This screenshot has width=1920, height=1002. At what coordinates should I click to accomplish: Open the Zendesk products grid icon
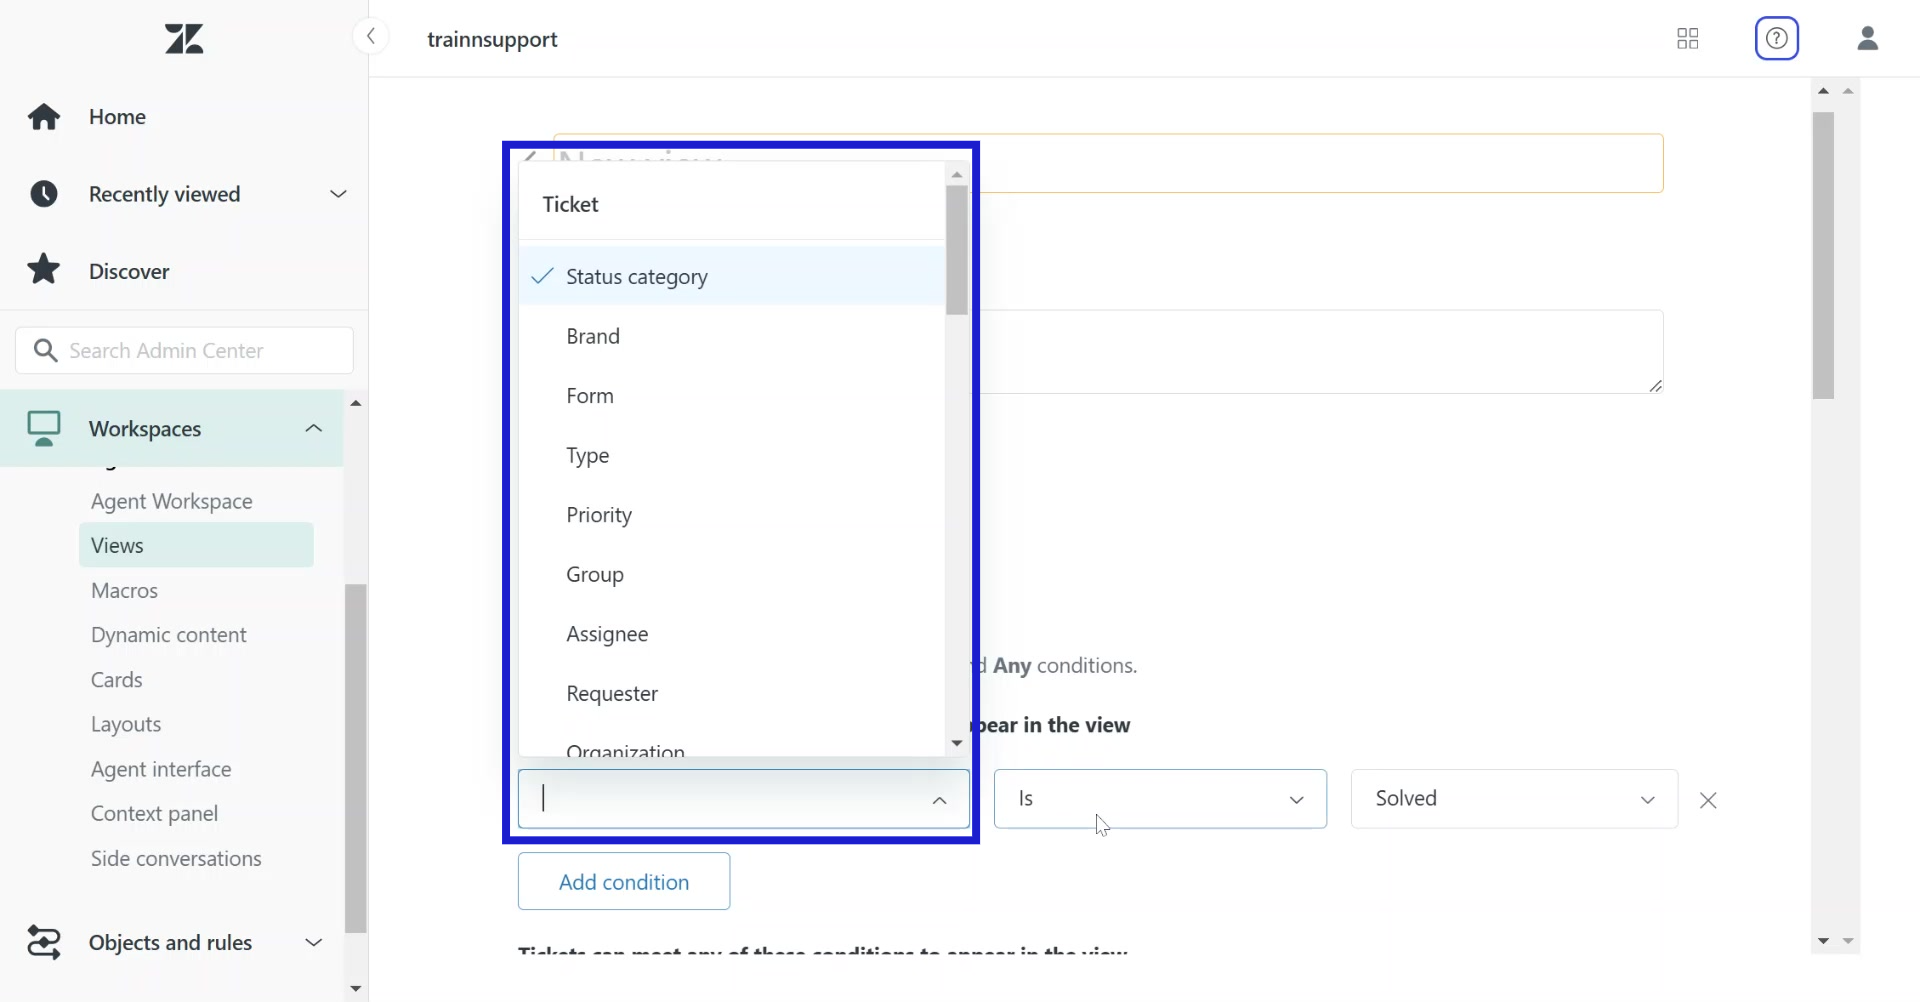(x=1688, y=39)
